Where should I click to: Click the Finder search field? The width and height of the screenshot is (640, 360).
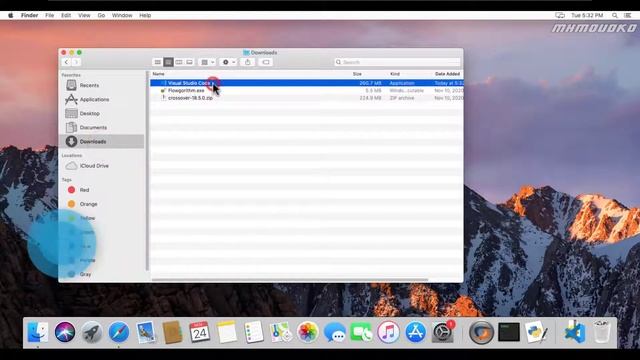[x=397, y=62]
